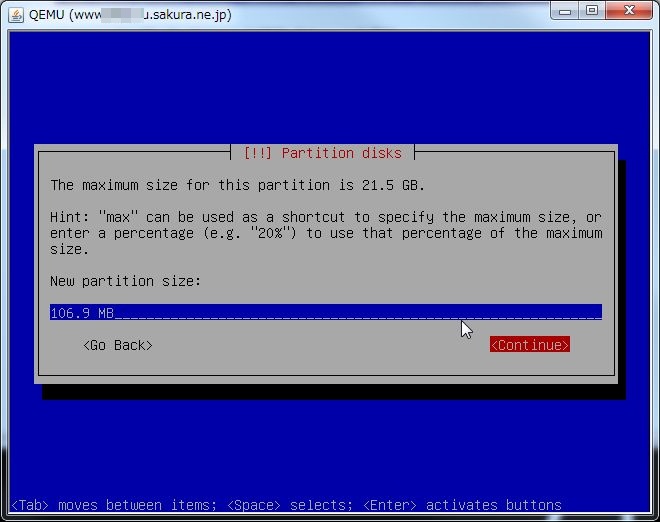The width and height of the screenshot is (660, 522).
Task: Maximize the QEMU window
Action: click(592, 11)
